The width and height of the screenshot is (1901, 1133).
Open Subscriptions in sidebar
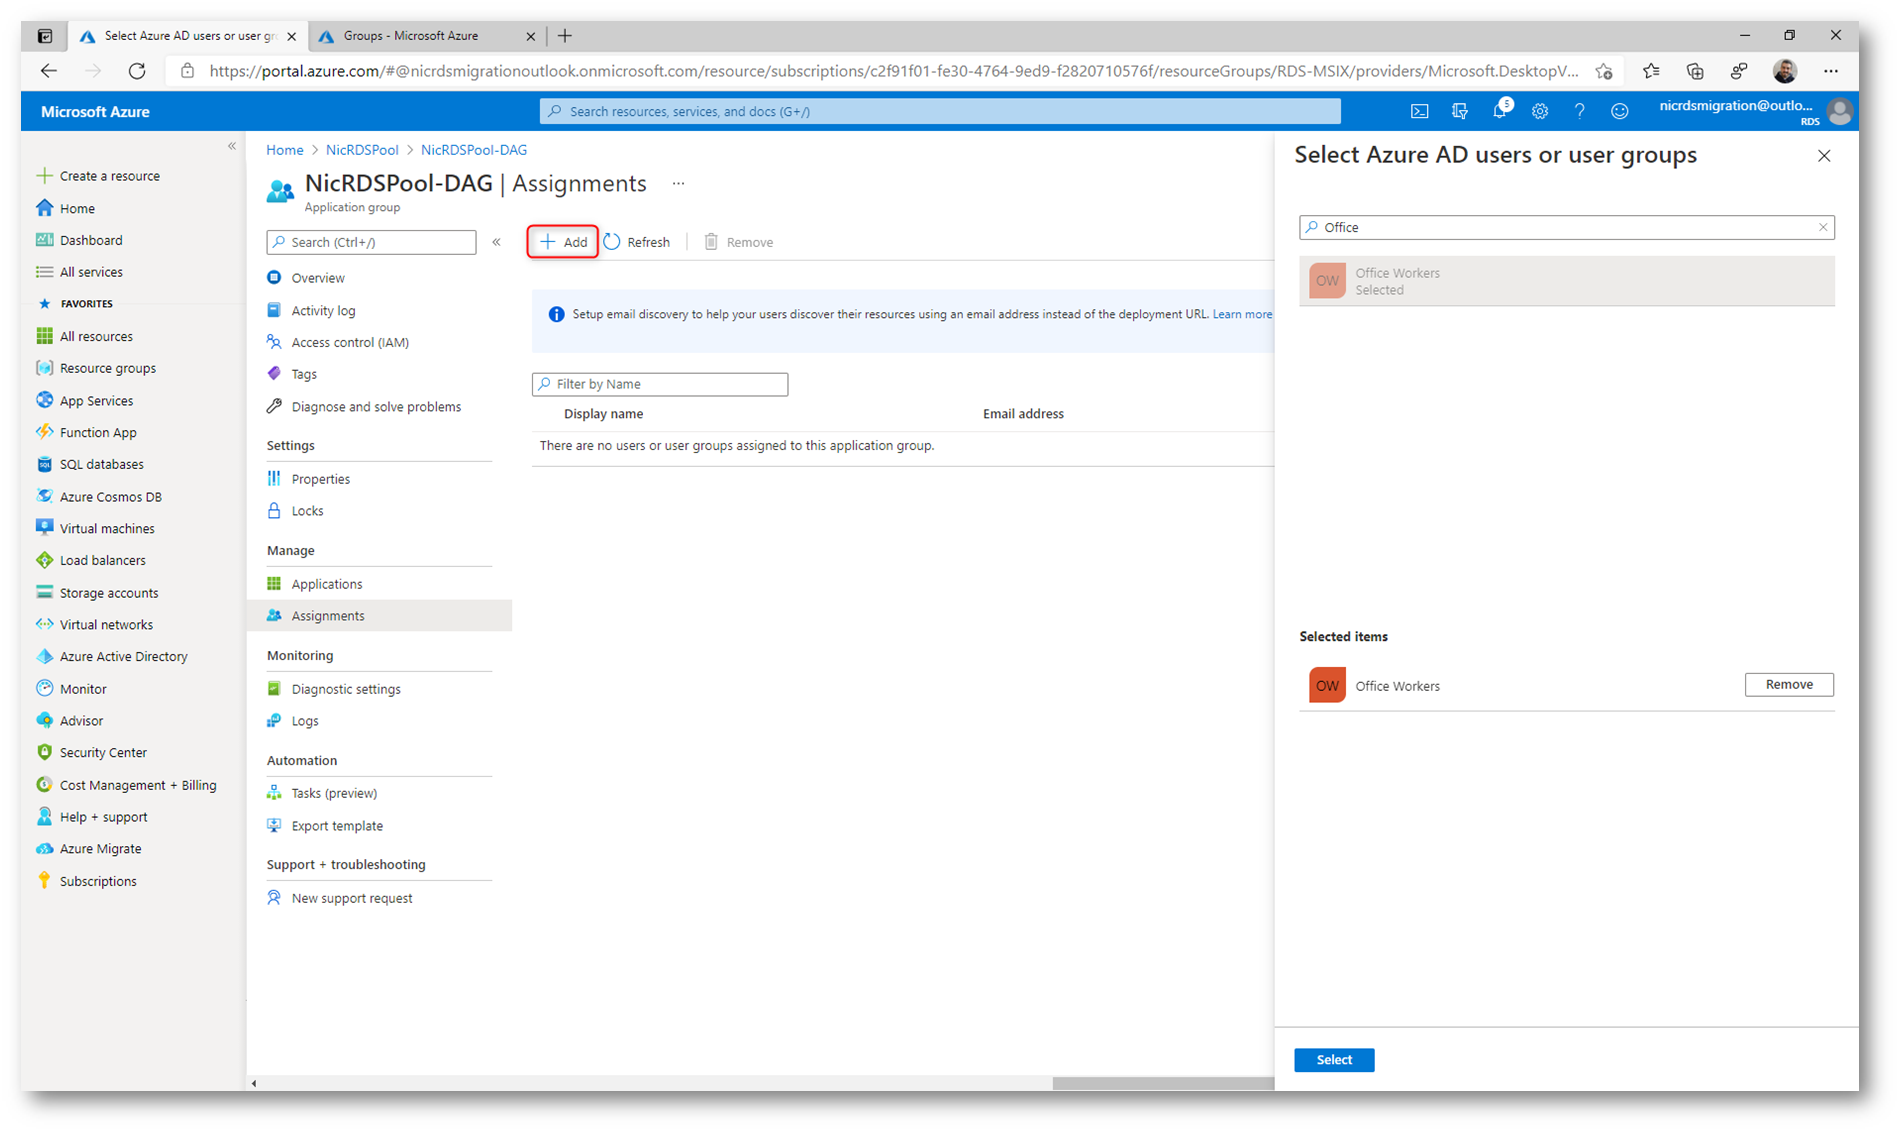[x=98, y=881]
